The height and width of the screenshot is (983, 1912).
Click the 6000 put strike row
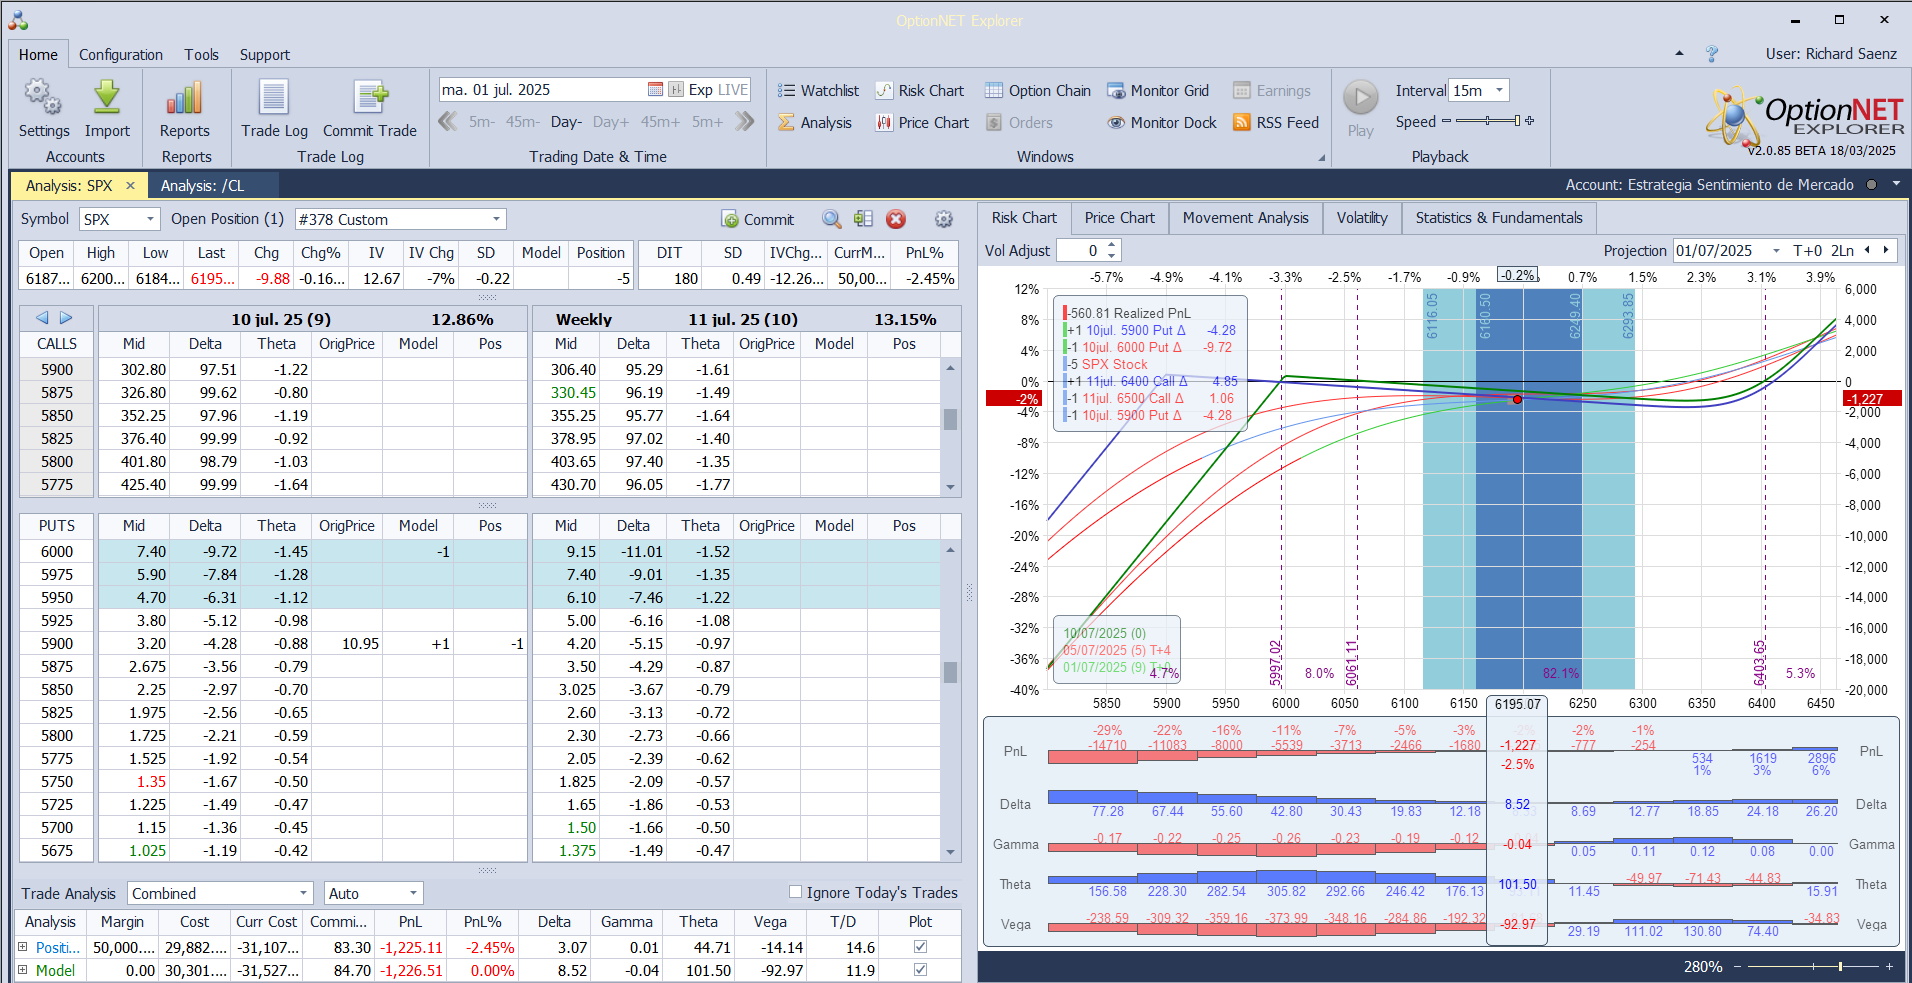pos(57,552)
